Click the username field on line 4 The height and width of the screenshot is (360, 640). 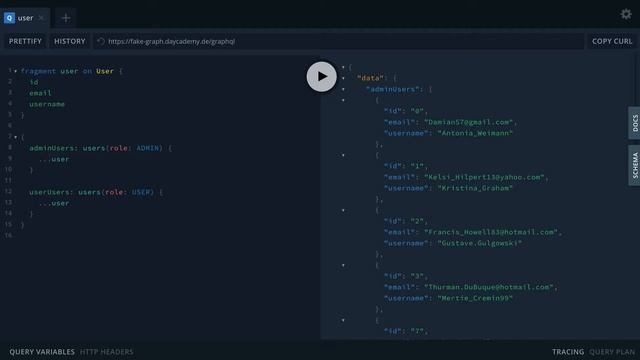[47, 104]
